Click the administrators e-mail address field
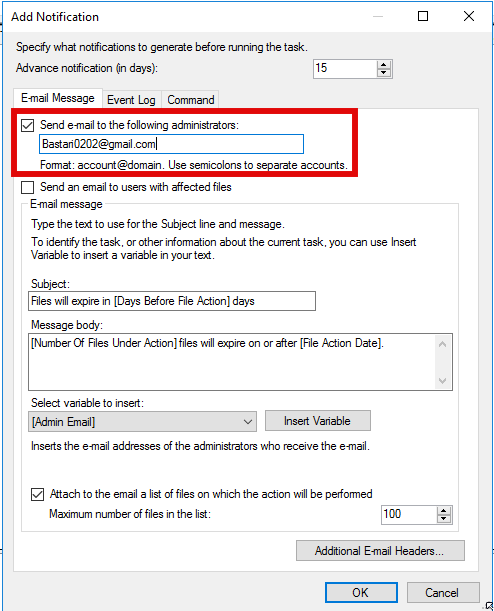The height and width of the screenshot is (611, 494). (171, 144)
